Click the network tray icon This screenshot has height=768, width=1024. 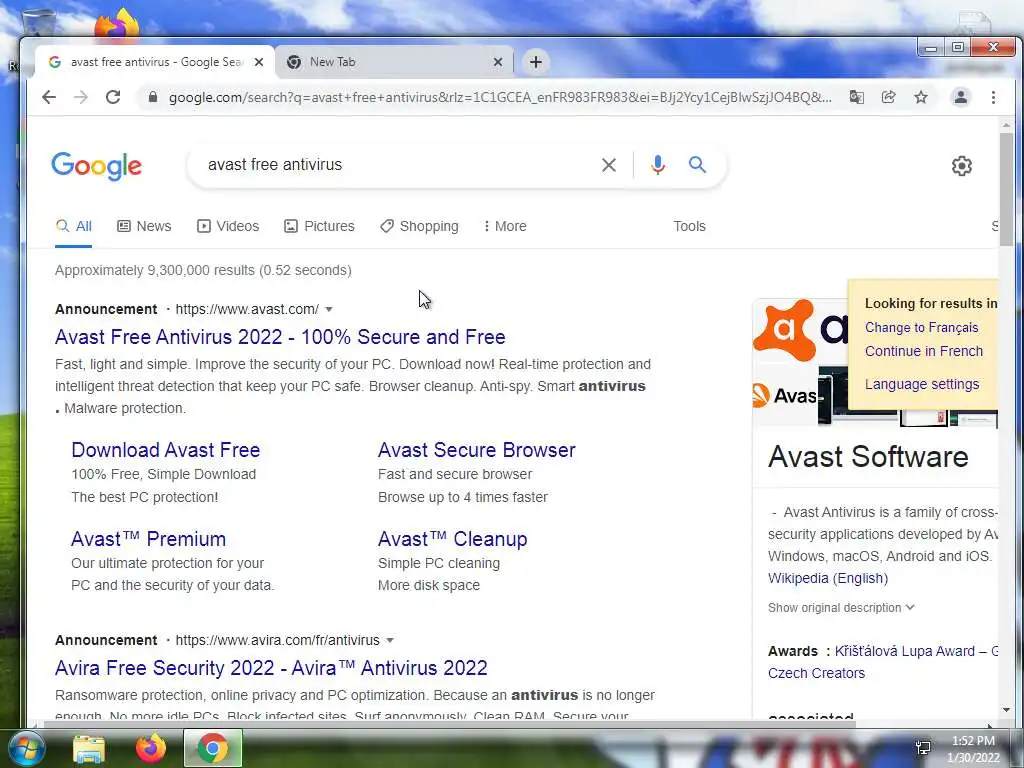click(x=923, y=748)
